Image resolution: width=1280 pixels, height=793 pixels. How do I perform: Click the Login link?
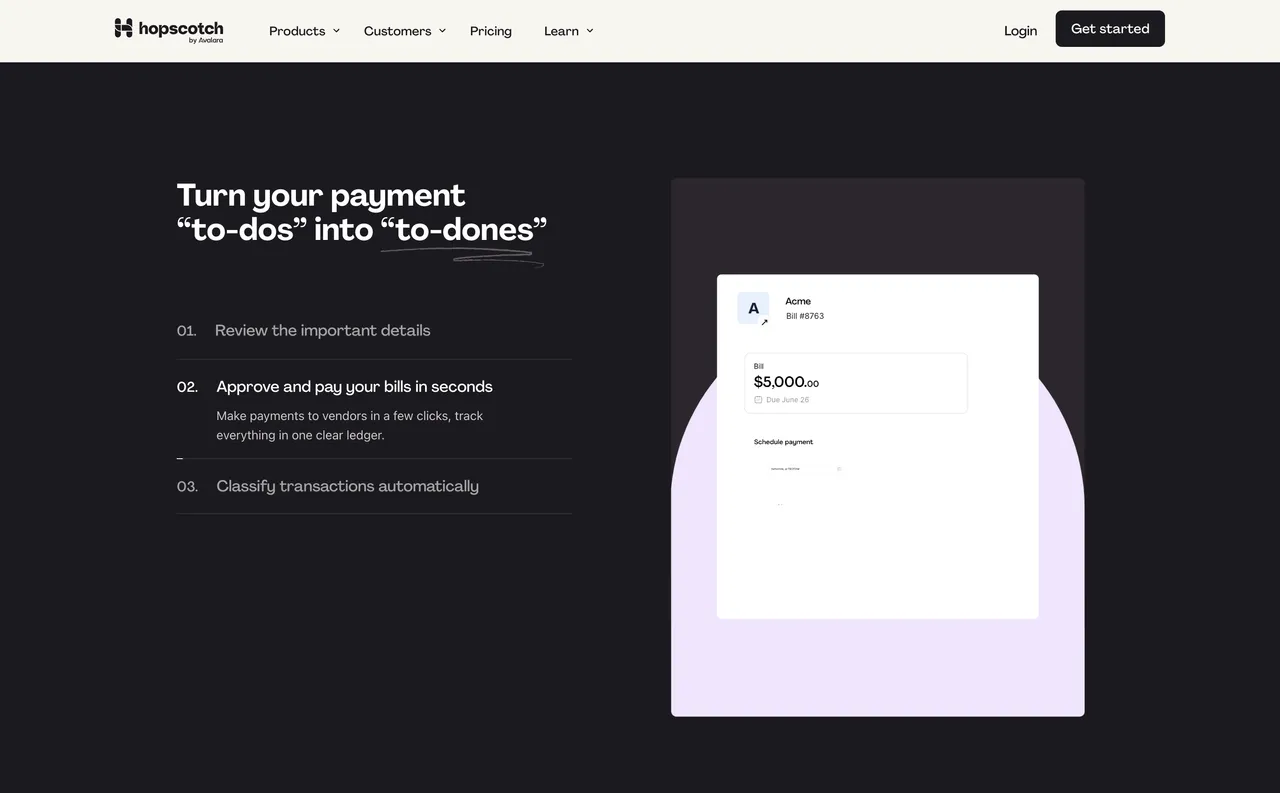(x=1020, y=31)
